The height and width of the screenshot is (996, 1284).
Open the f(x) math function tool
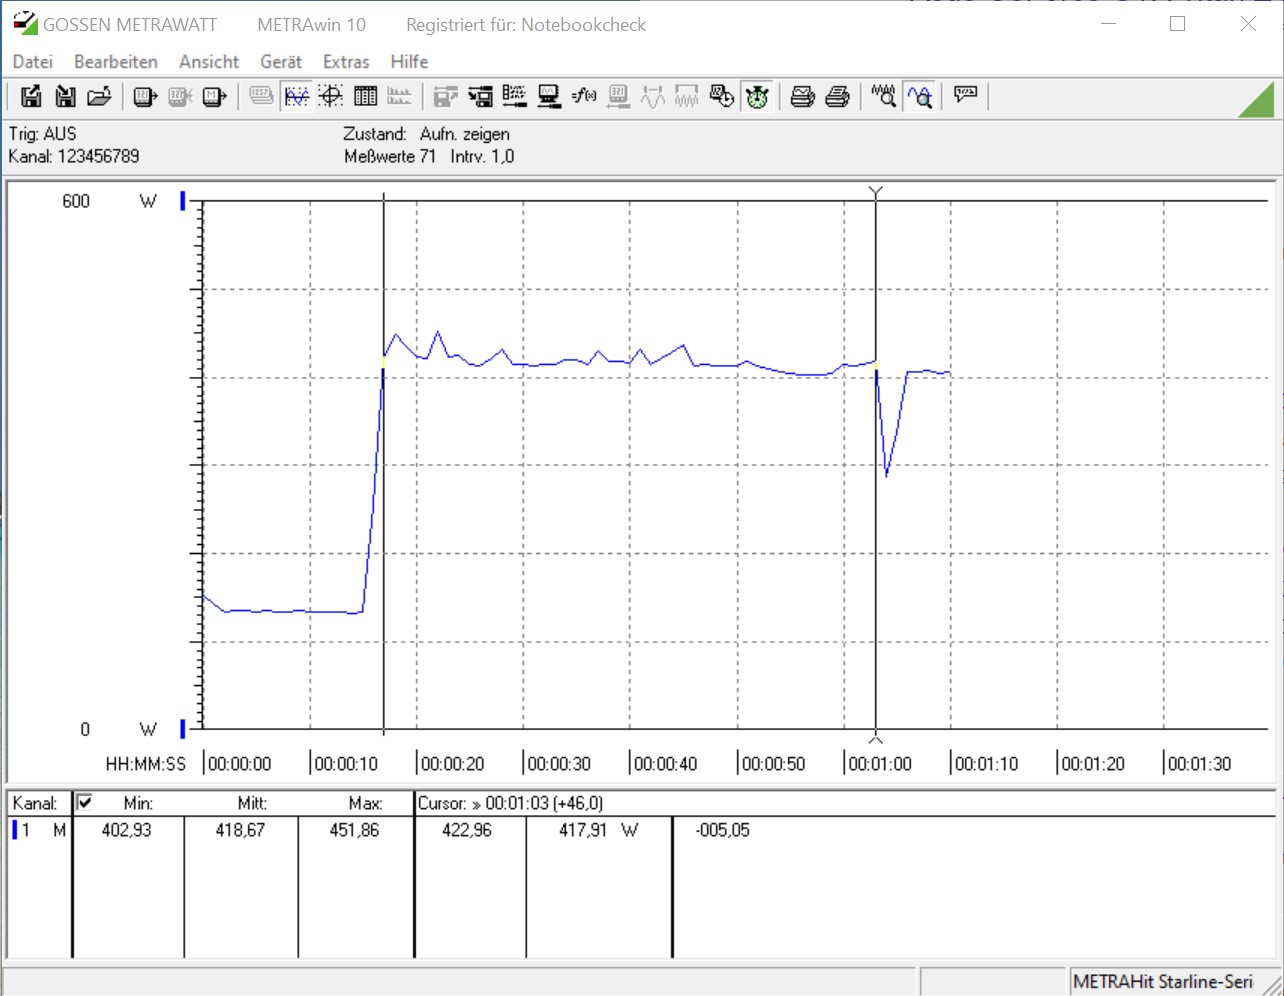click(x=584, y=96)
